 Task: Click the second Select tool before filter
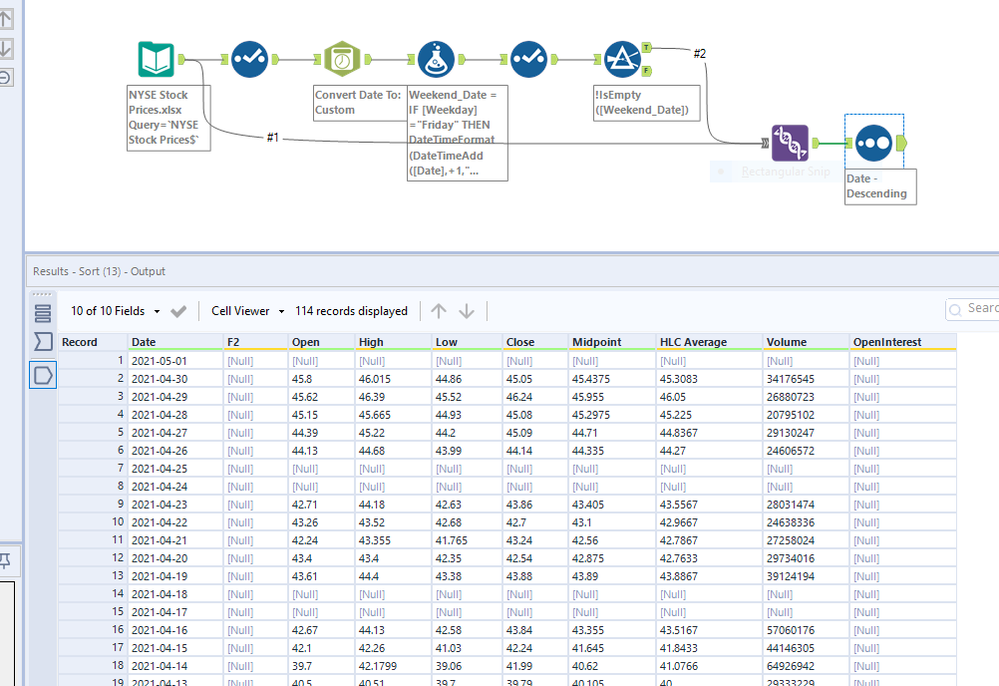click(x=529, y=59)
